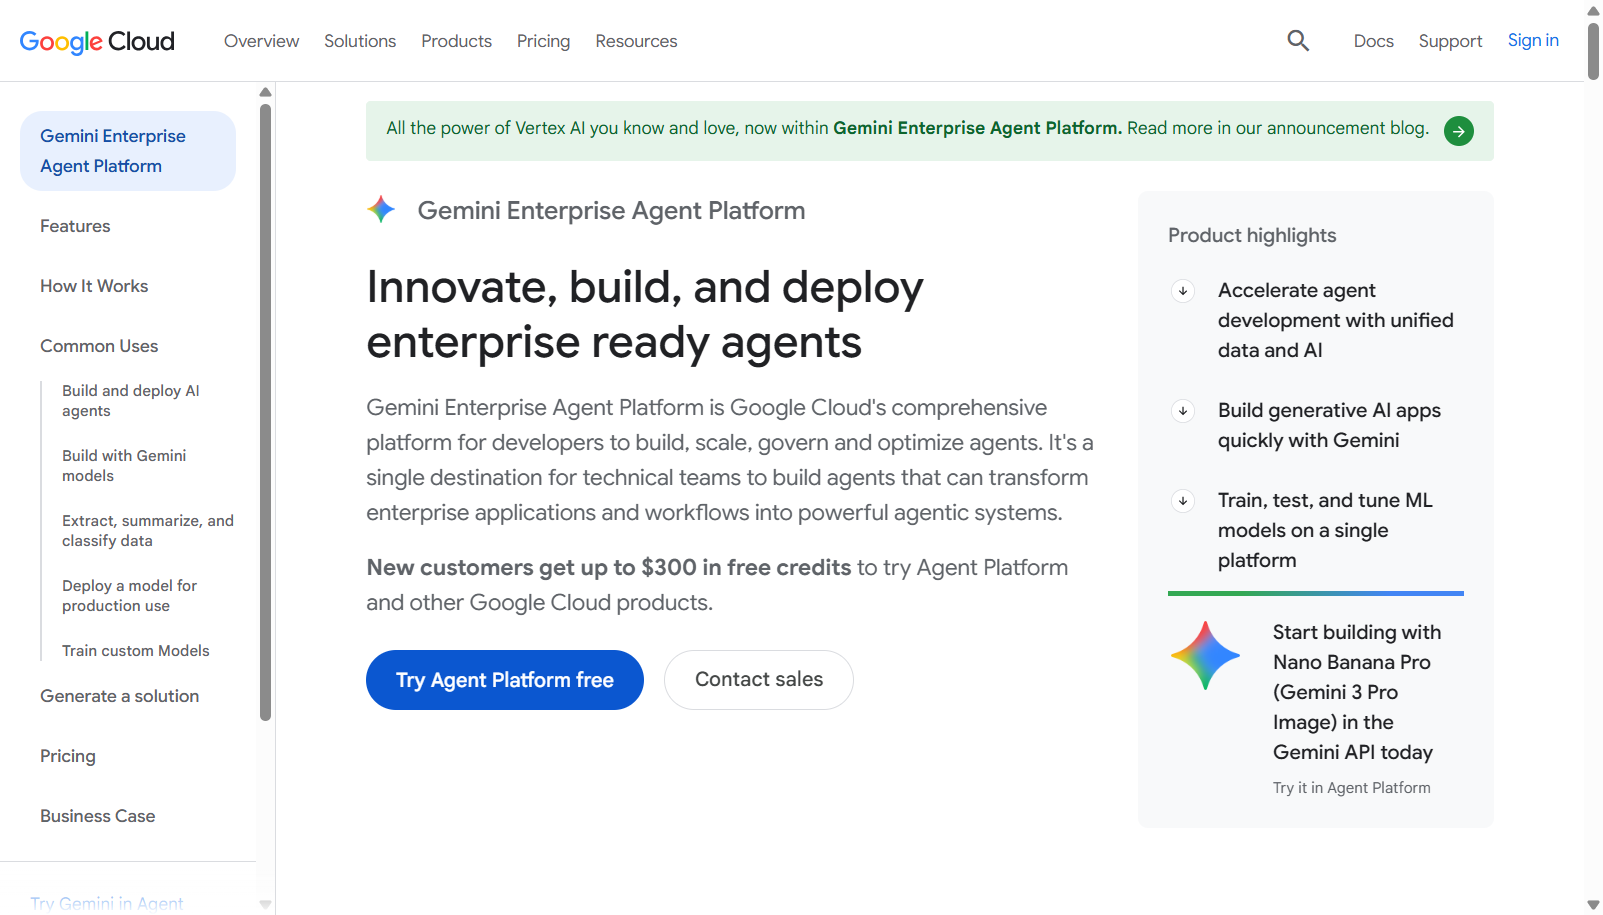Open the Overview menu

pos(261,41)
